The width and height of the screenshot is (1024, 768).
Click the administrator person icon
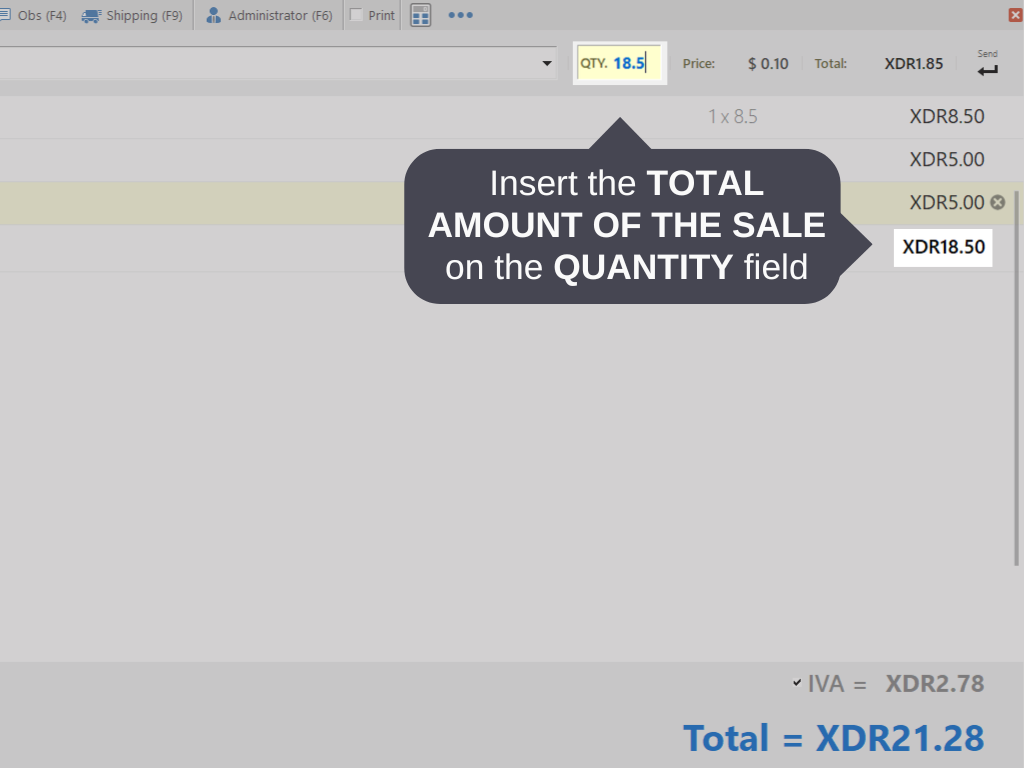point(213,15)
